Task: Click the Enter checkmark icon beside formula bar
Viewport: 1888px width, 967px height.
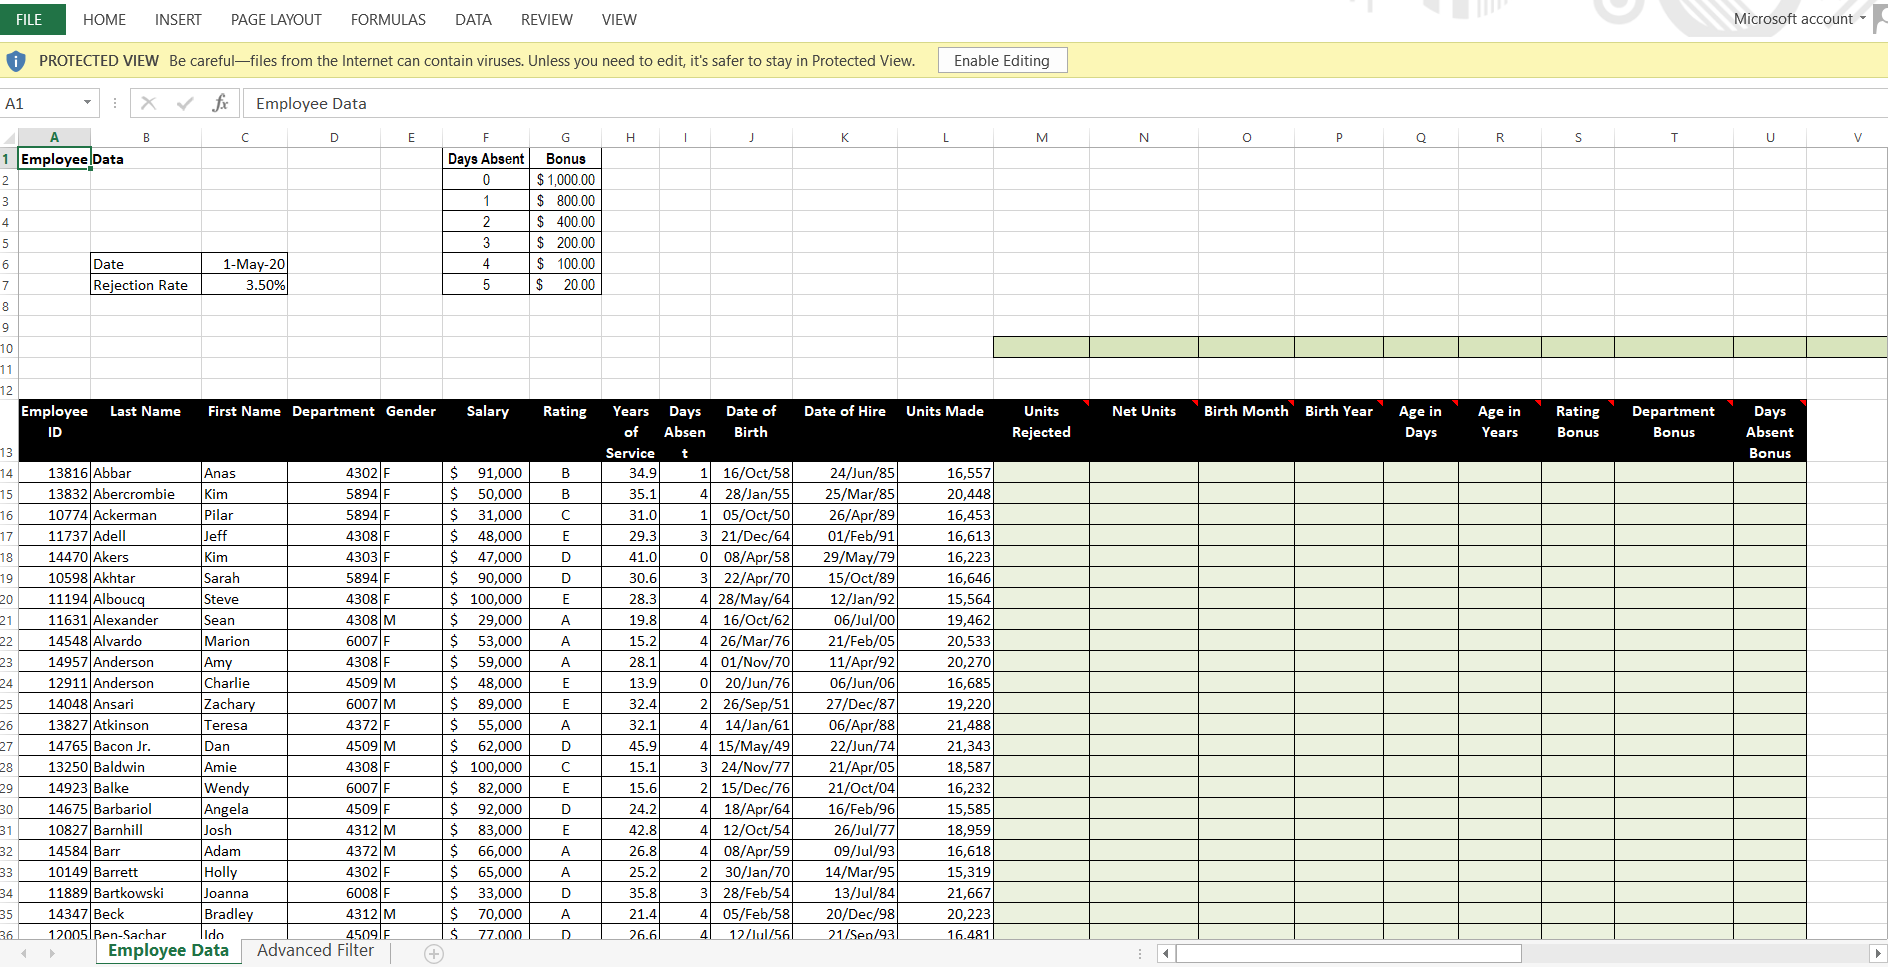Action: pyautogui.click(x=184, y=103)
